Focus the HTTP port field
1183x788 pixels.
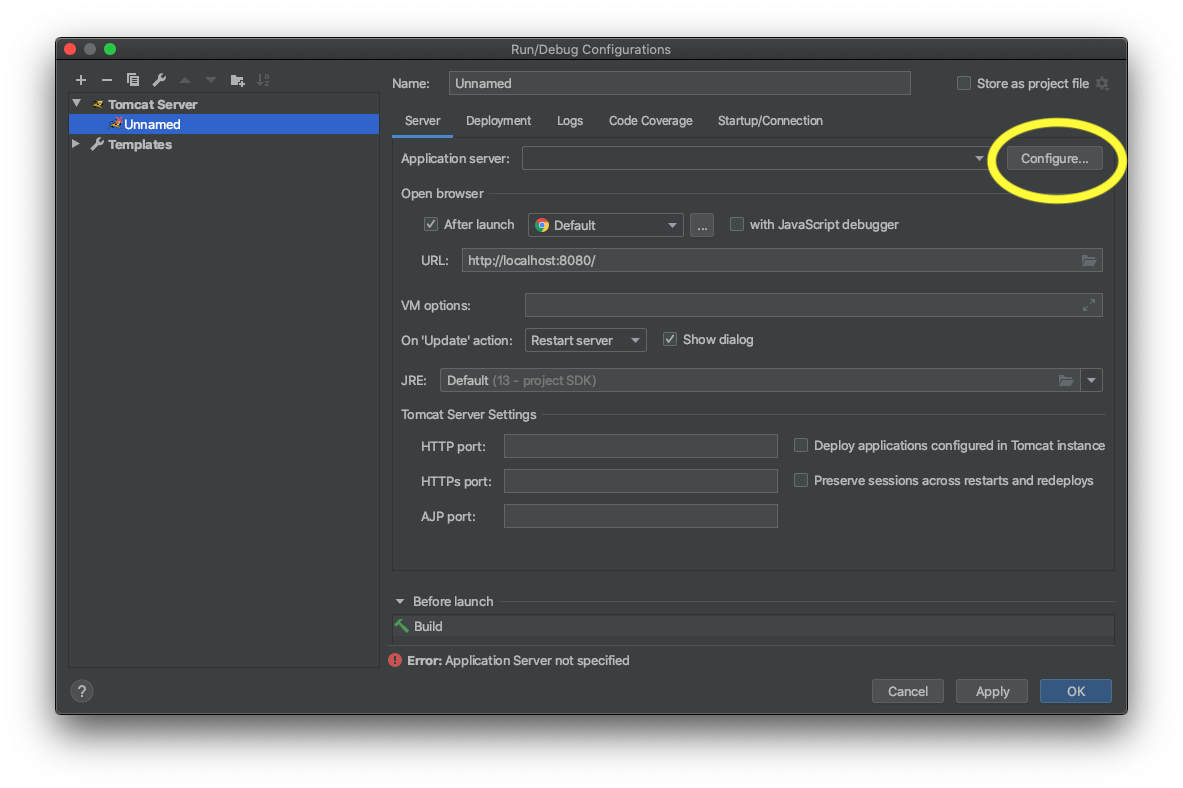click(641, 446)
